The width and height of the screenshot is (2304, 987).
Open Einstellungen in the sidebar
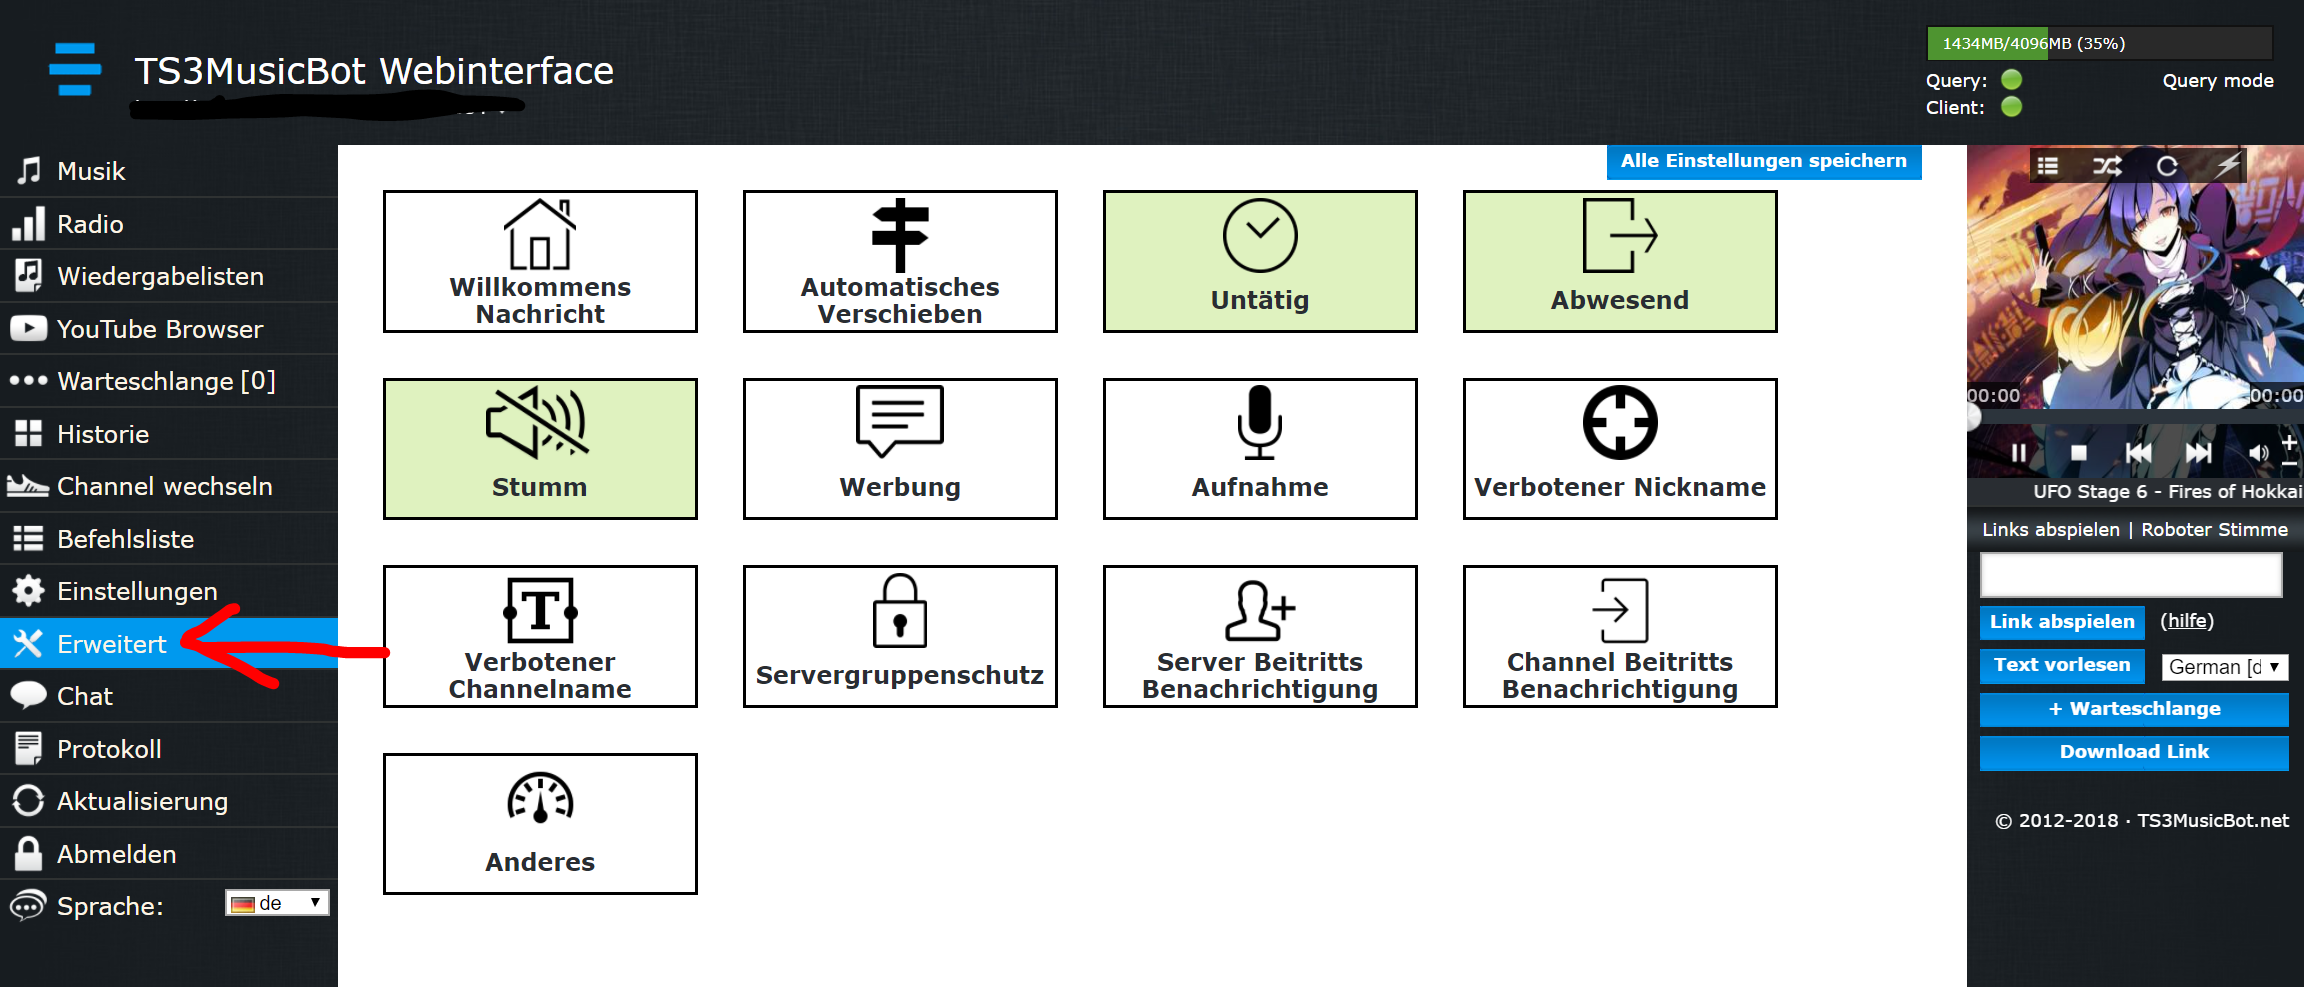coord(169,591)
